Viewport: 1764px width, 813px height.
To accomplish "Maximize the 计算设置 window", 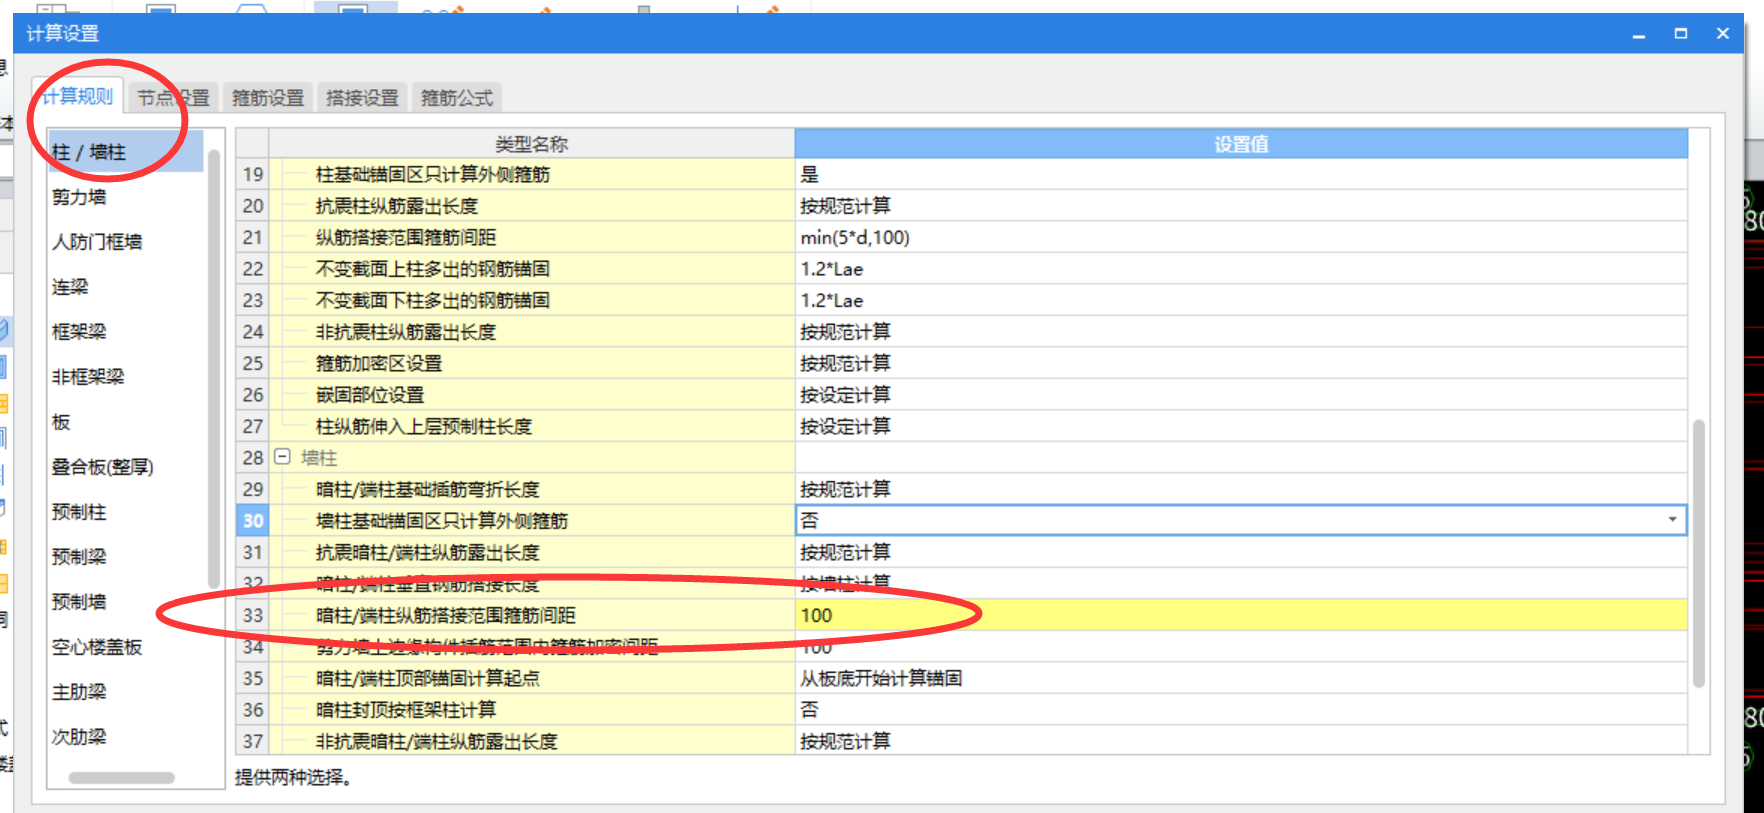I will (x=1681, y=33).
